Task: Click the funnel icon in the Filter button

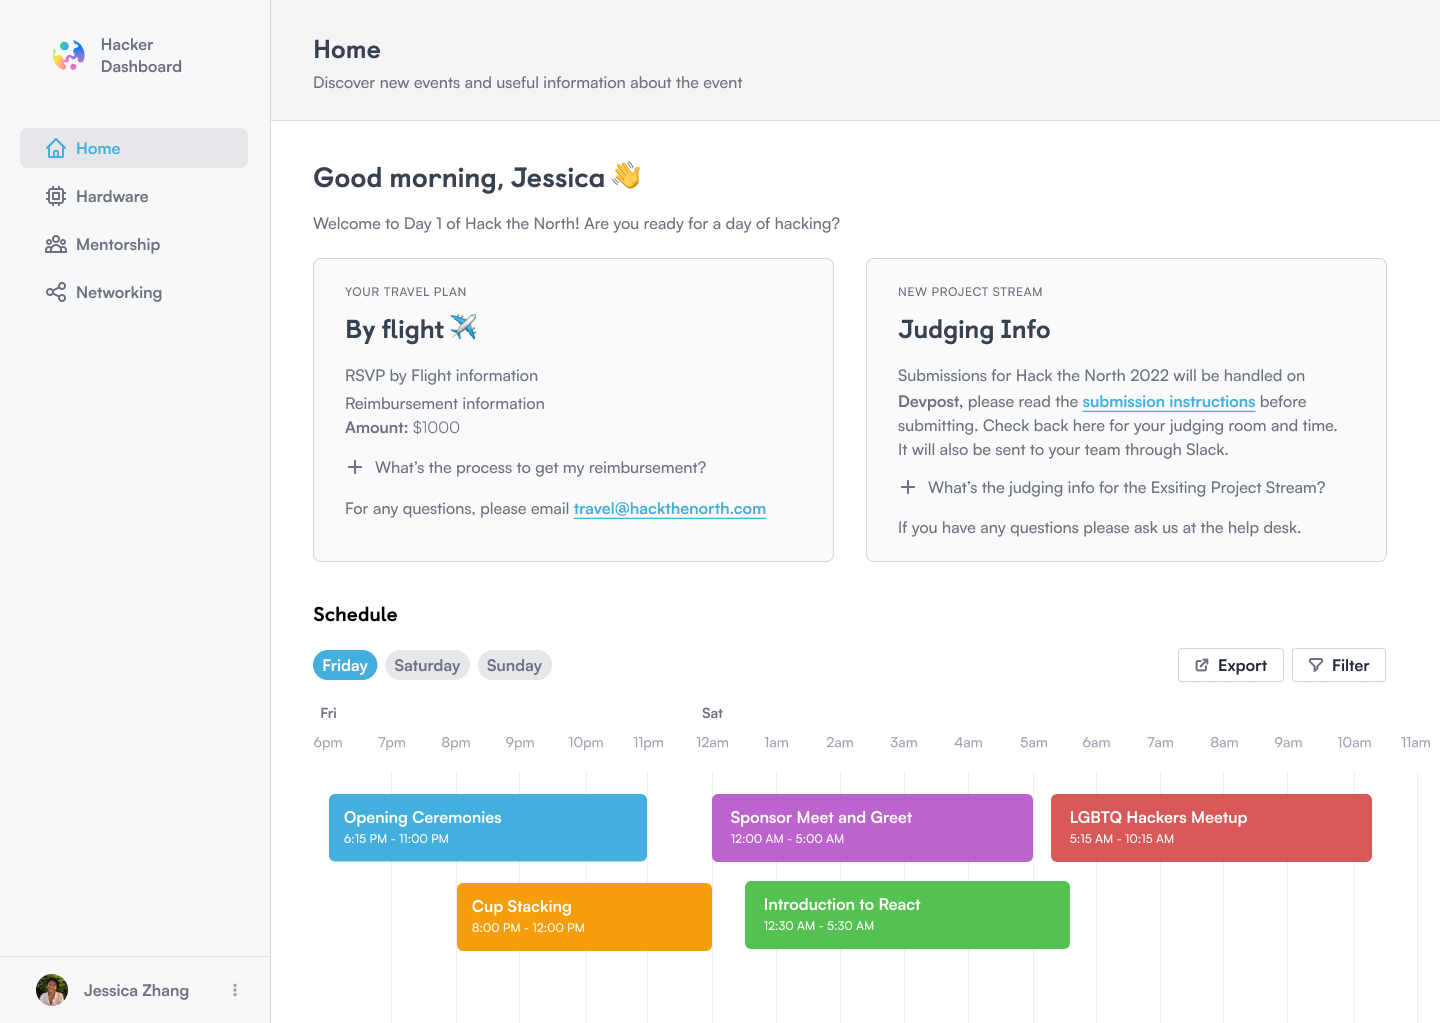Action: 1316,665
